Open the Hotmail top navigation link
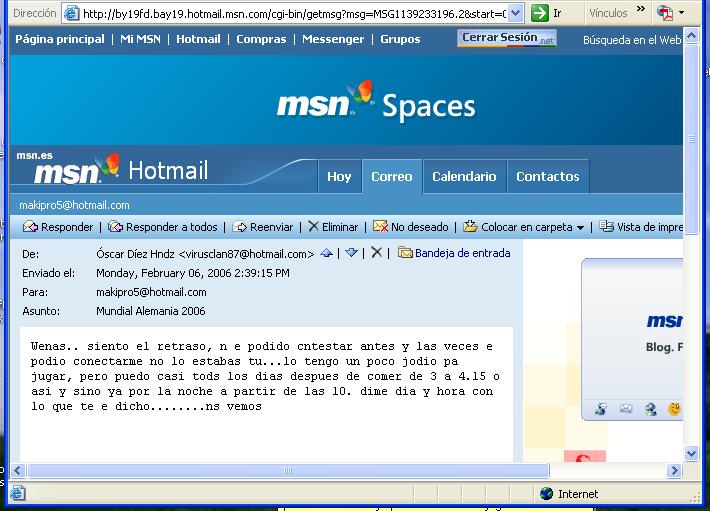710x511 pixels. (x=198, y=39)
